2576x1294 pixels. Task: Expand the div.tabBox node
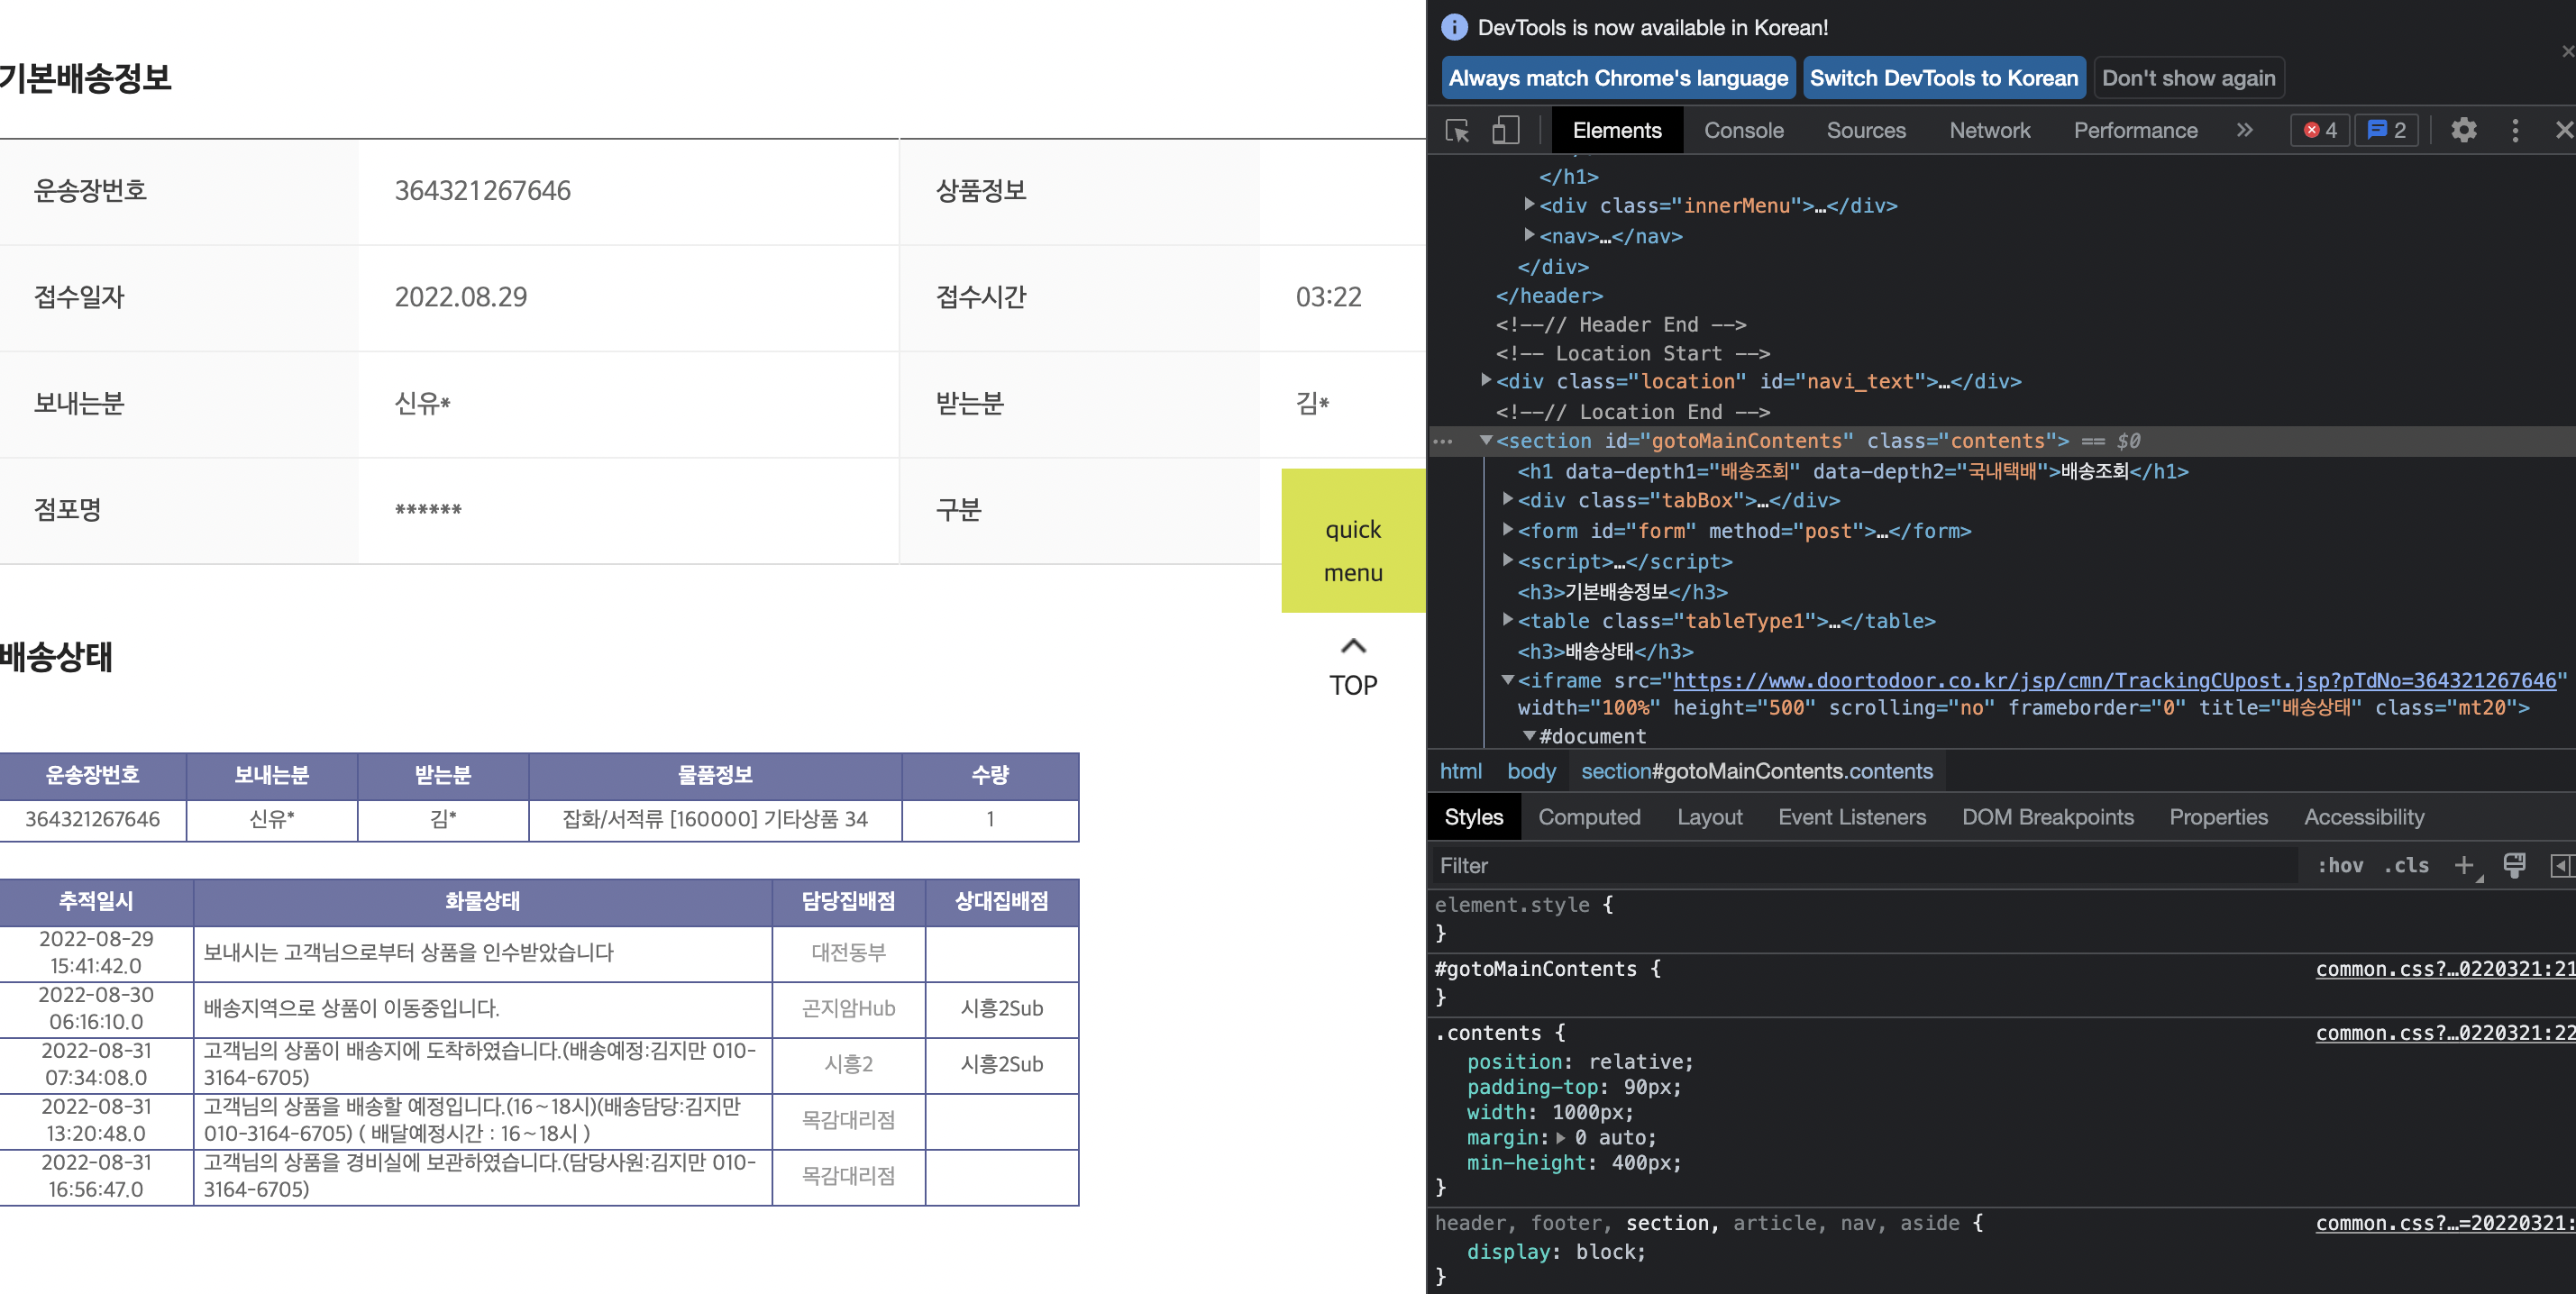1508,499
